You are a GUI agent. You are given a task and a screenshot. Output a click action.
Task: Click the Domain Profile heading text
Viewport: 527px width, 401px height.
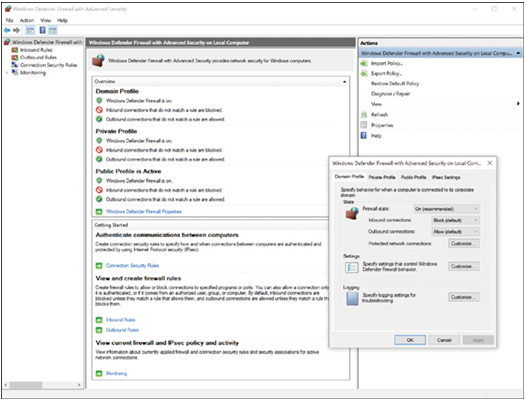[117, 91]
